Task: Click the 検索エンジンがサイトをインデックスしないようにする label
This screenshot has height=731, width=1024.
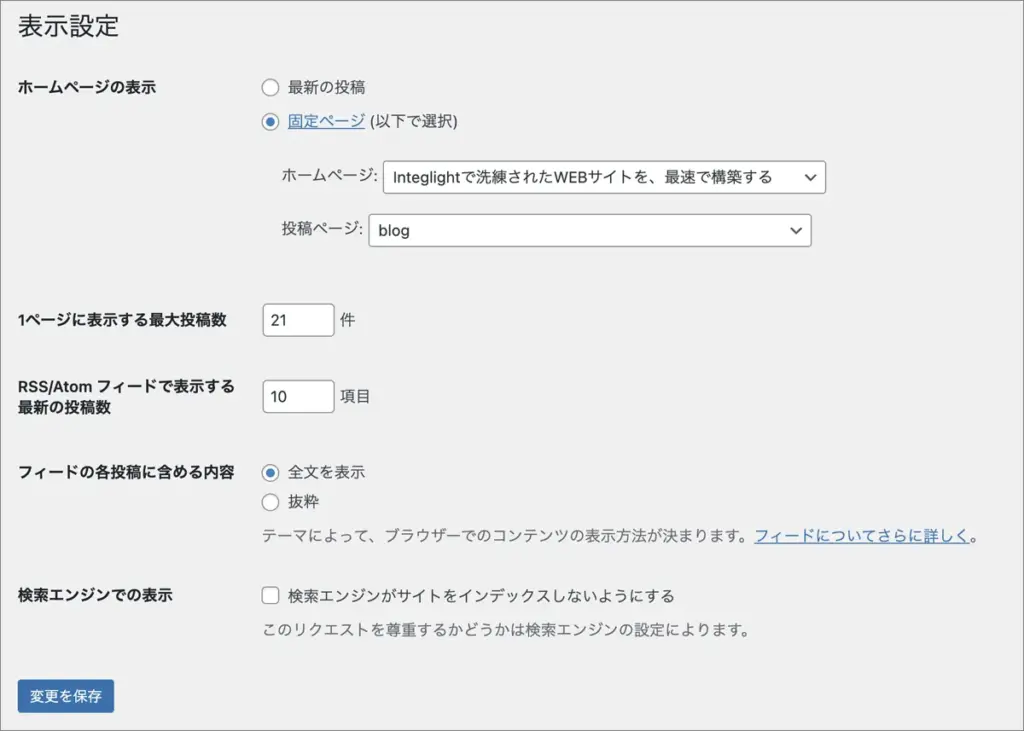Action: pyautogui.click(x=481, y=596)
